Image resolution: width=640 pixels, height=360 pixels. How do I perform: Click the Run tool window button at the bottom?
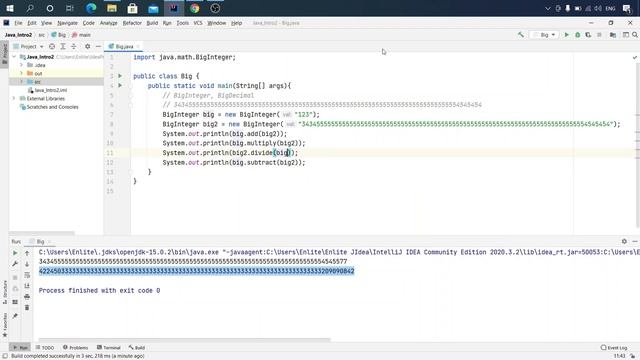coord(20,348)
